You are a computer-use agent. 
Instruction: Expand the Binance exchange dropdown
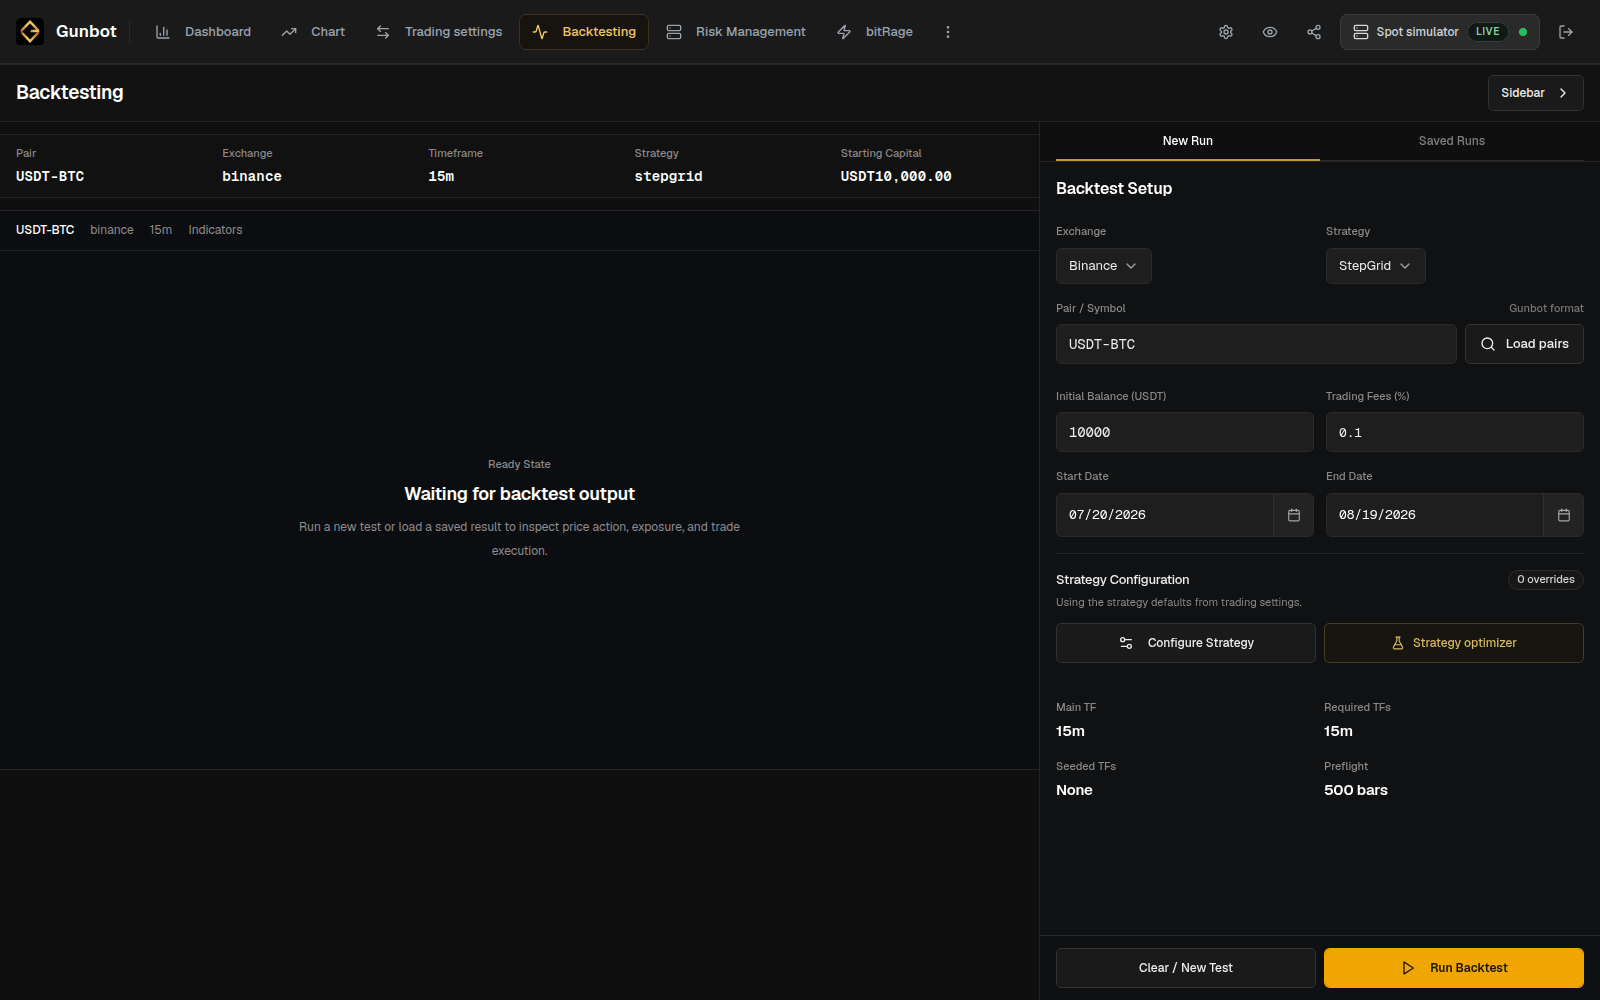click(1104, 266)
